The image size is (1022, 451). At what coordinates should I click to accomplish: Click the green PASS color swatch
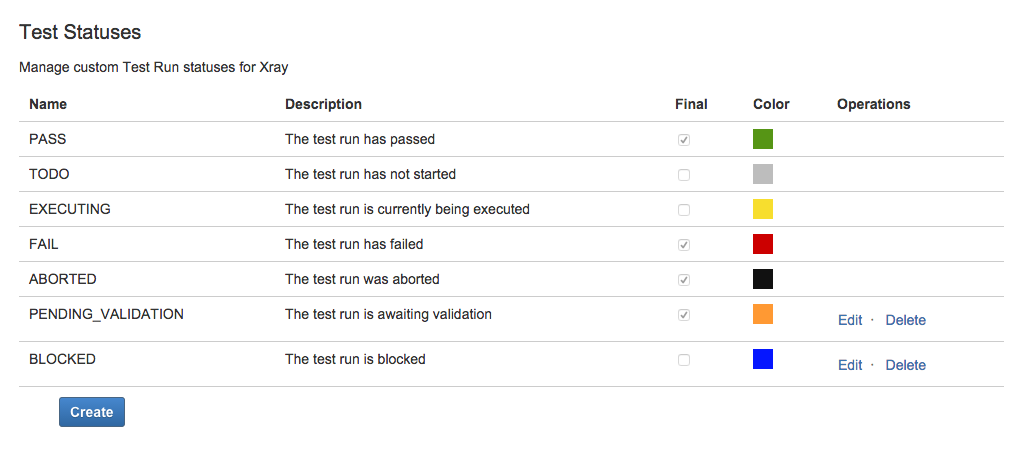click(763, 139)
